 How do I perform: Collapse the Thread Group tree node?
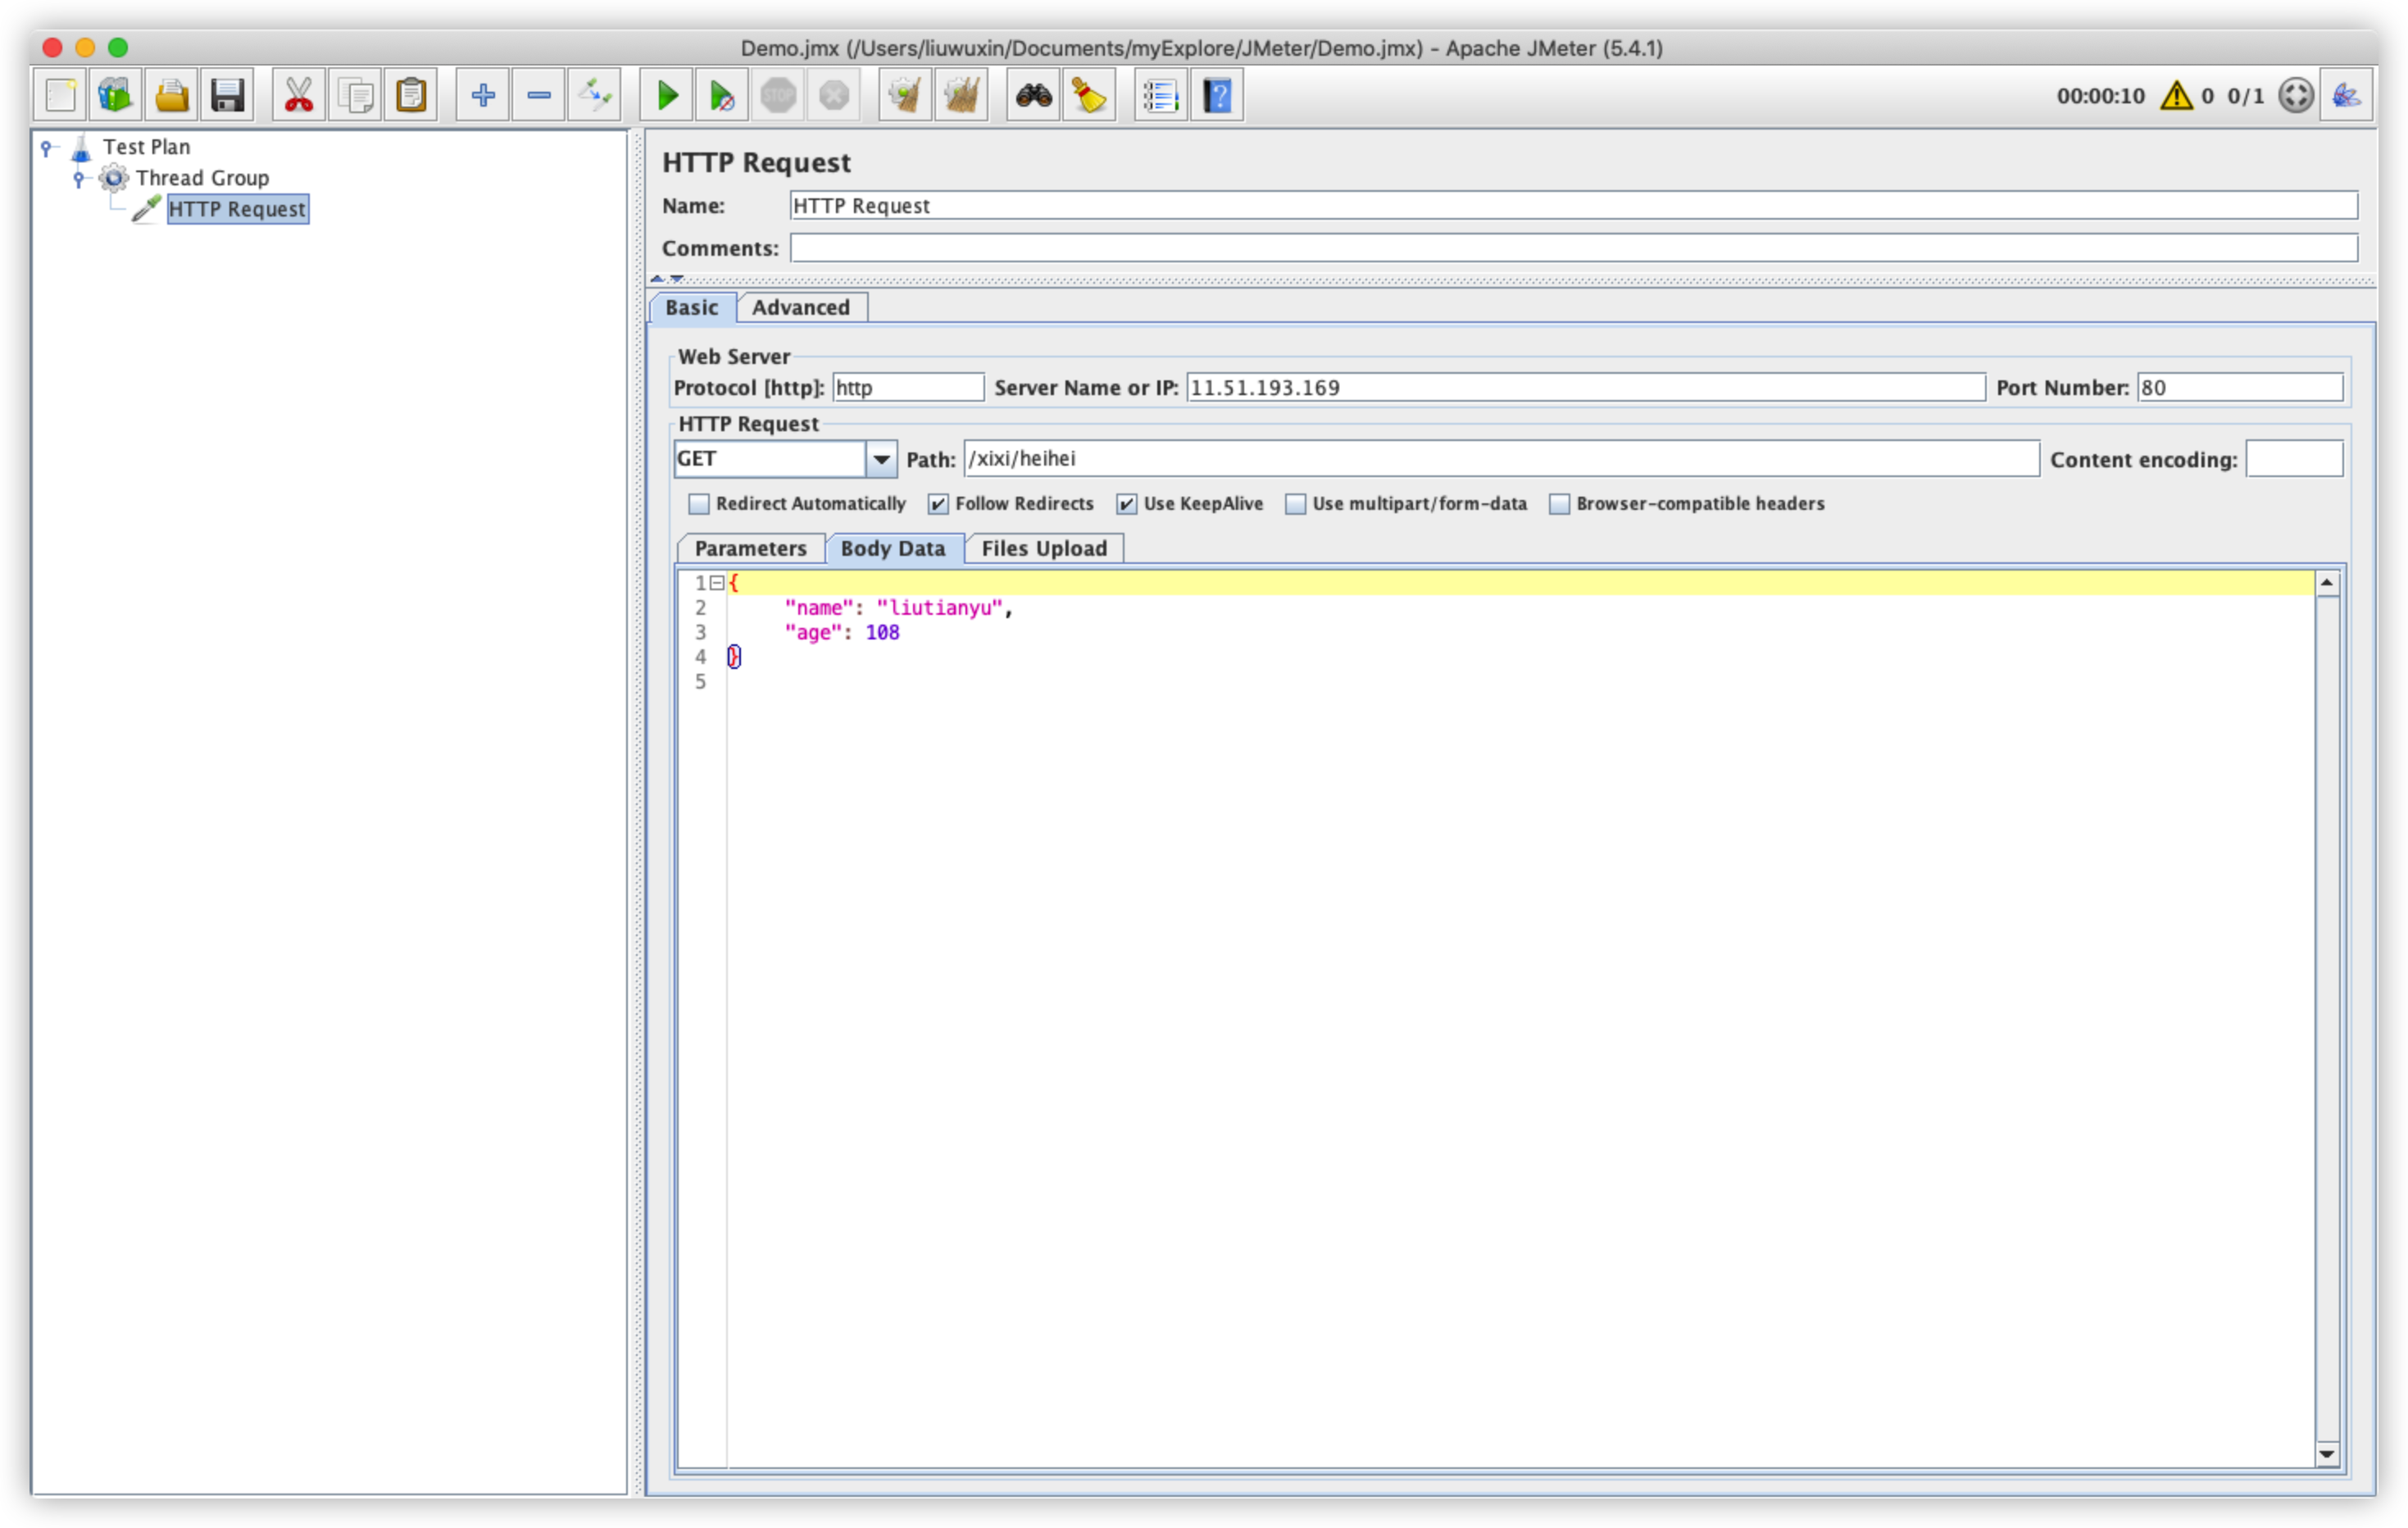[x=79, y=178]
